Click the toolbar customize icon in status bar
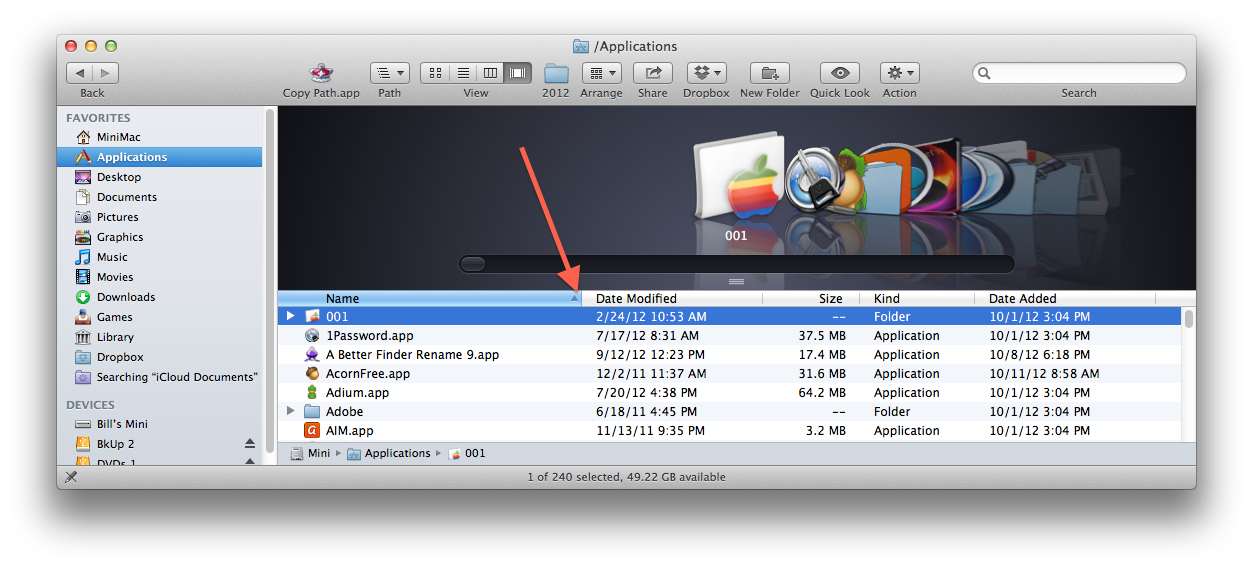 click(71, 477)
